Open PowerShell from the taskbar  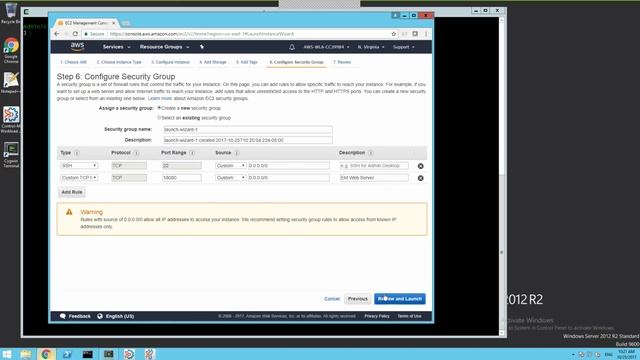(x=67, y=354)
